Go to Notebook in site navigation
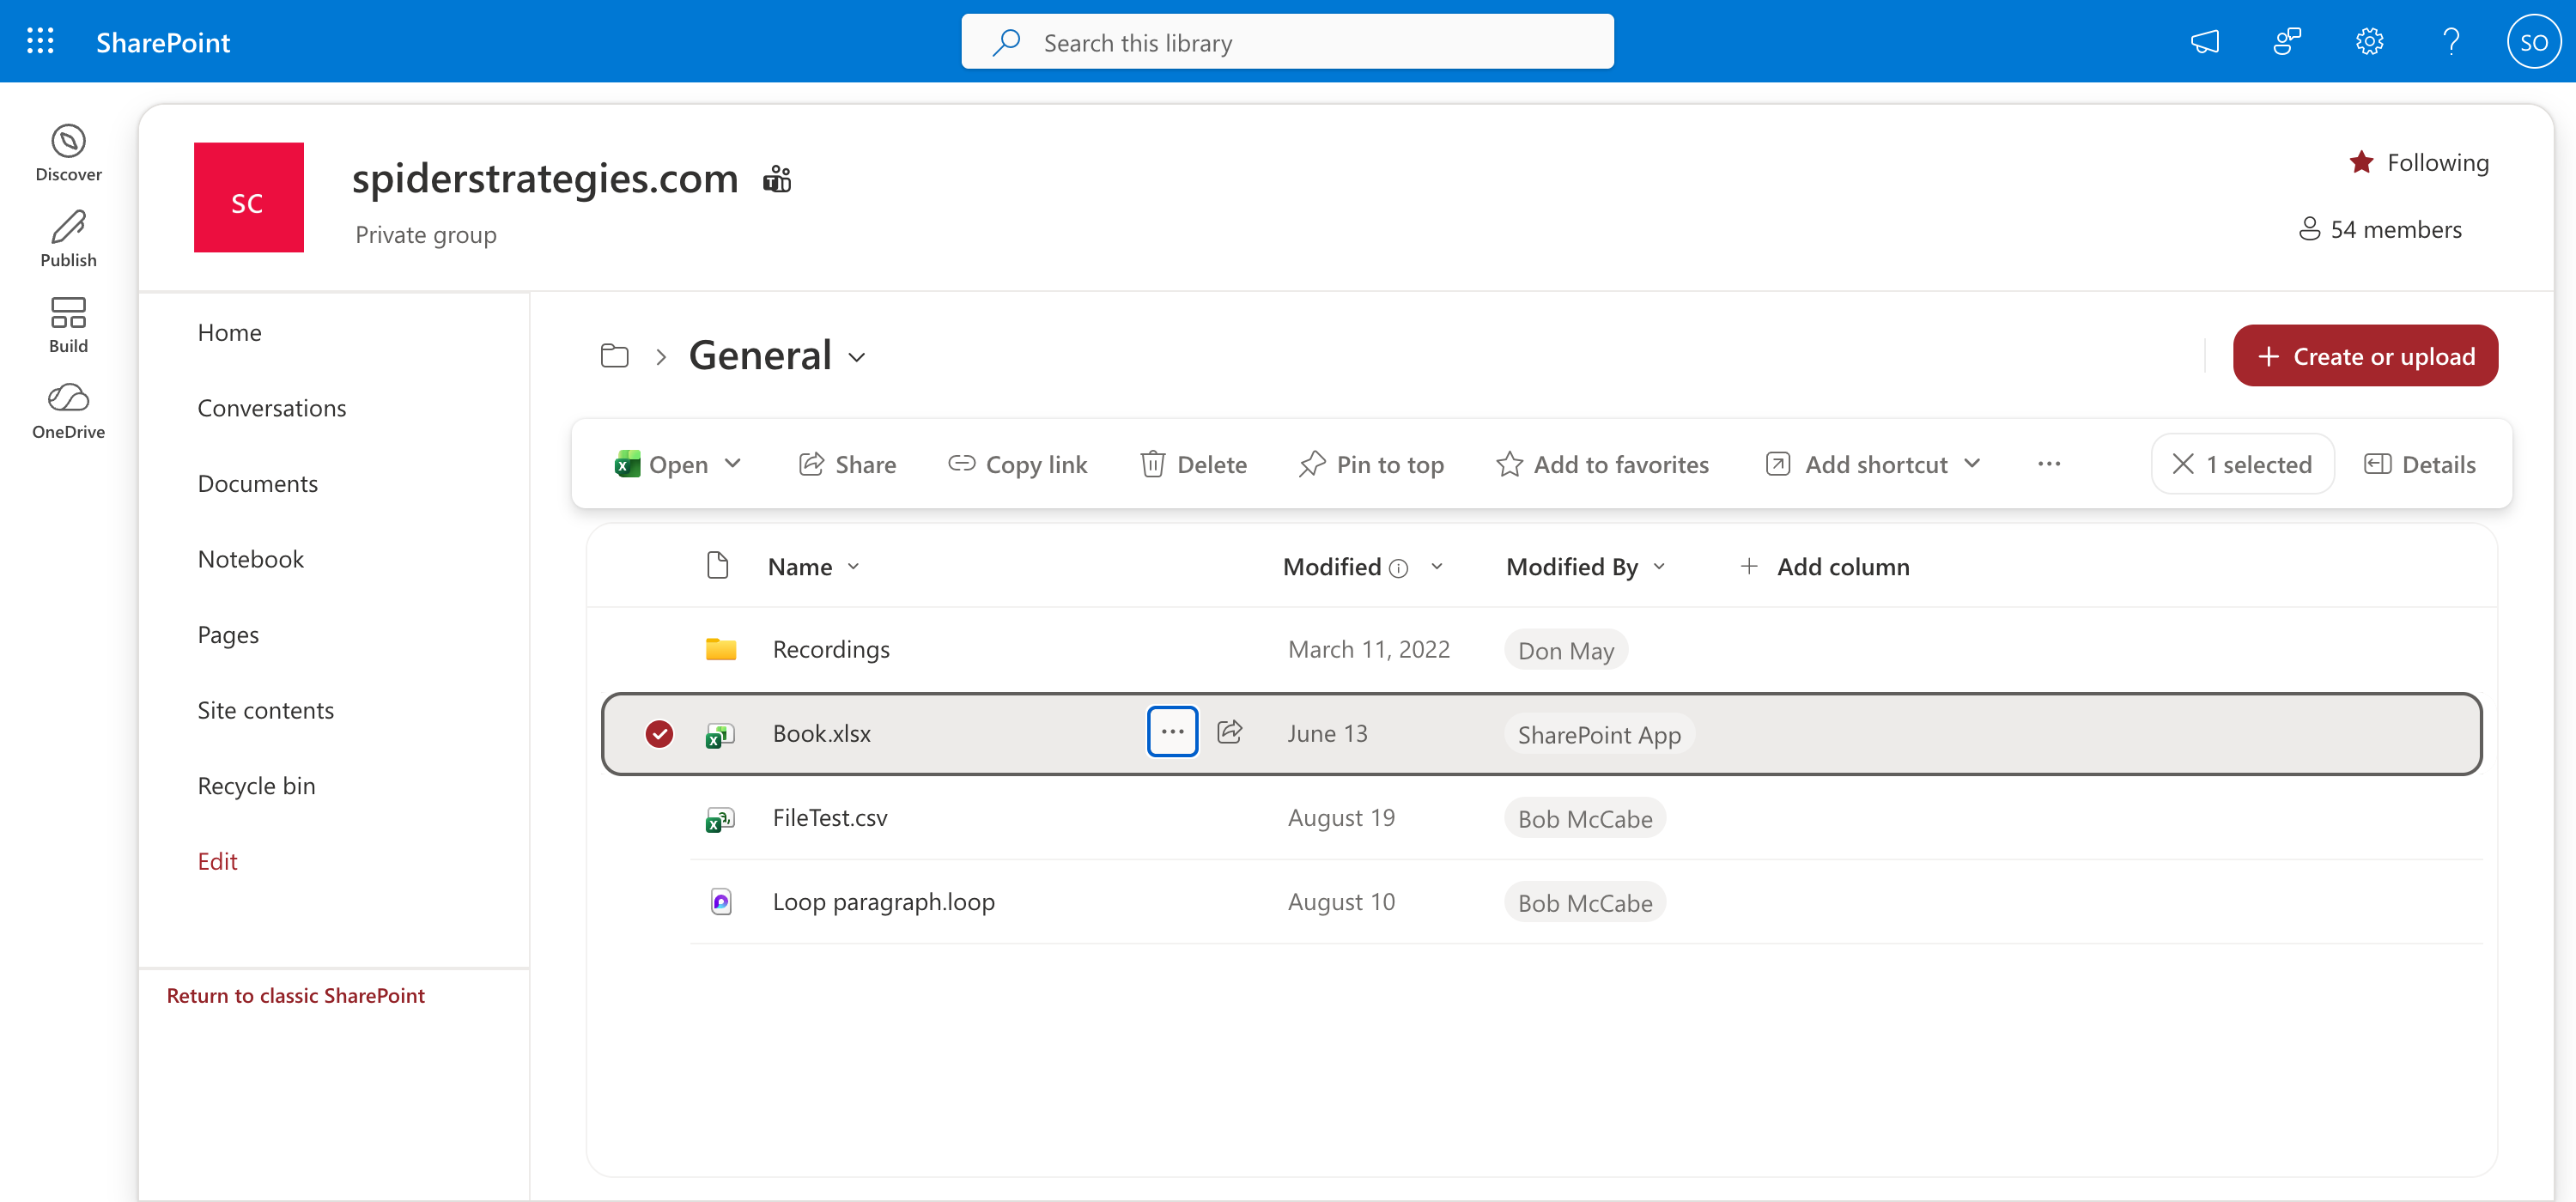Screen dimensions: 2576x1202 pyautogui.click(x=251, y=559)
